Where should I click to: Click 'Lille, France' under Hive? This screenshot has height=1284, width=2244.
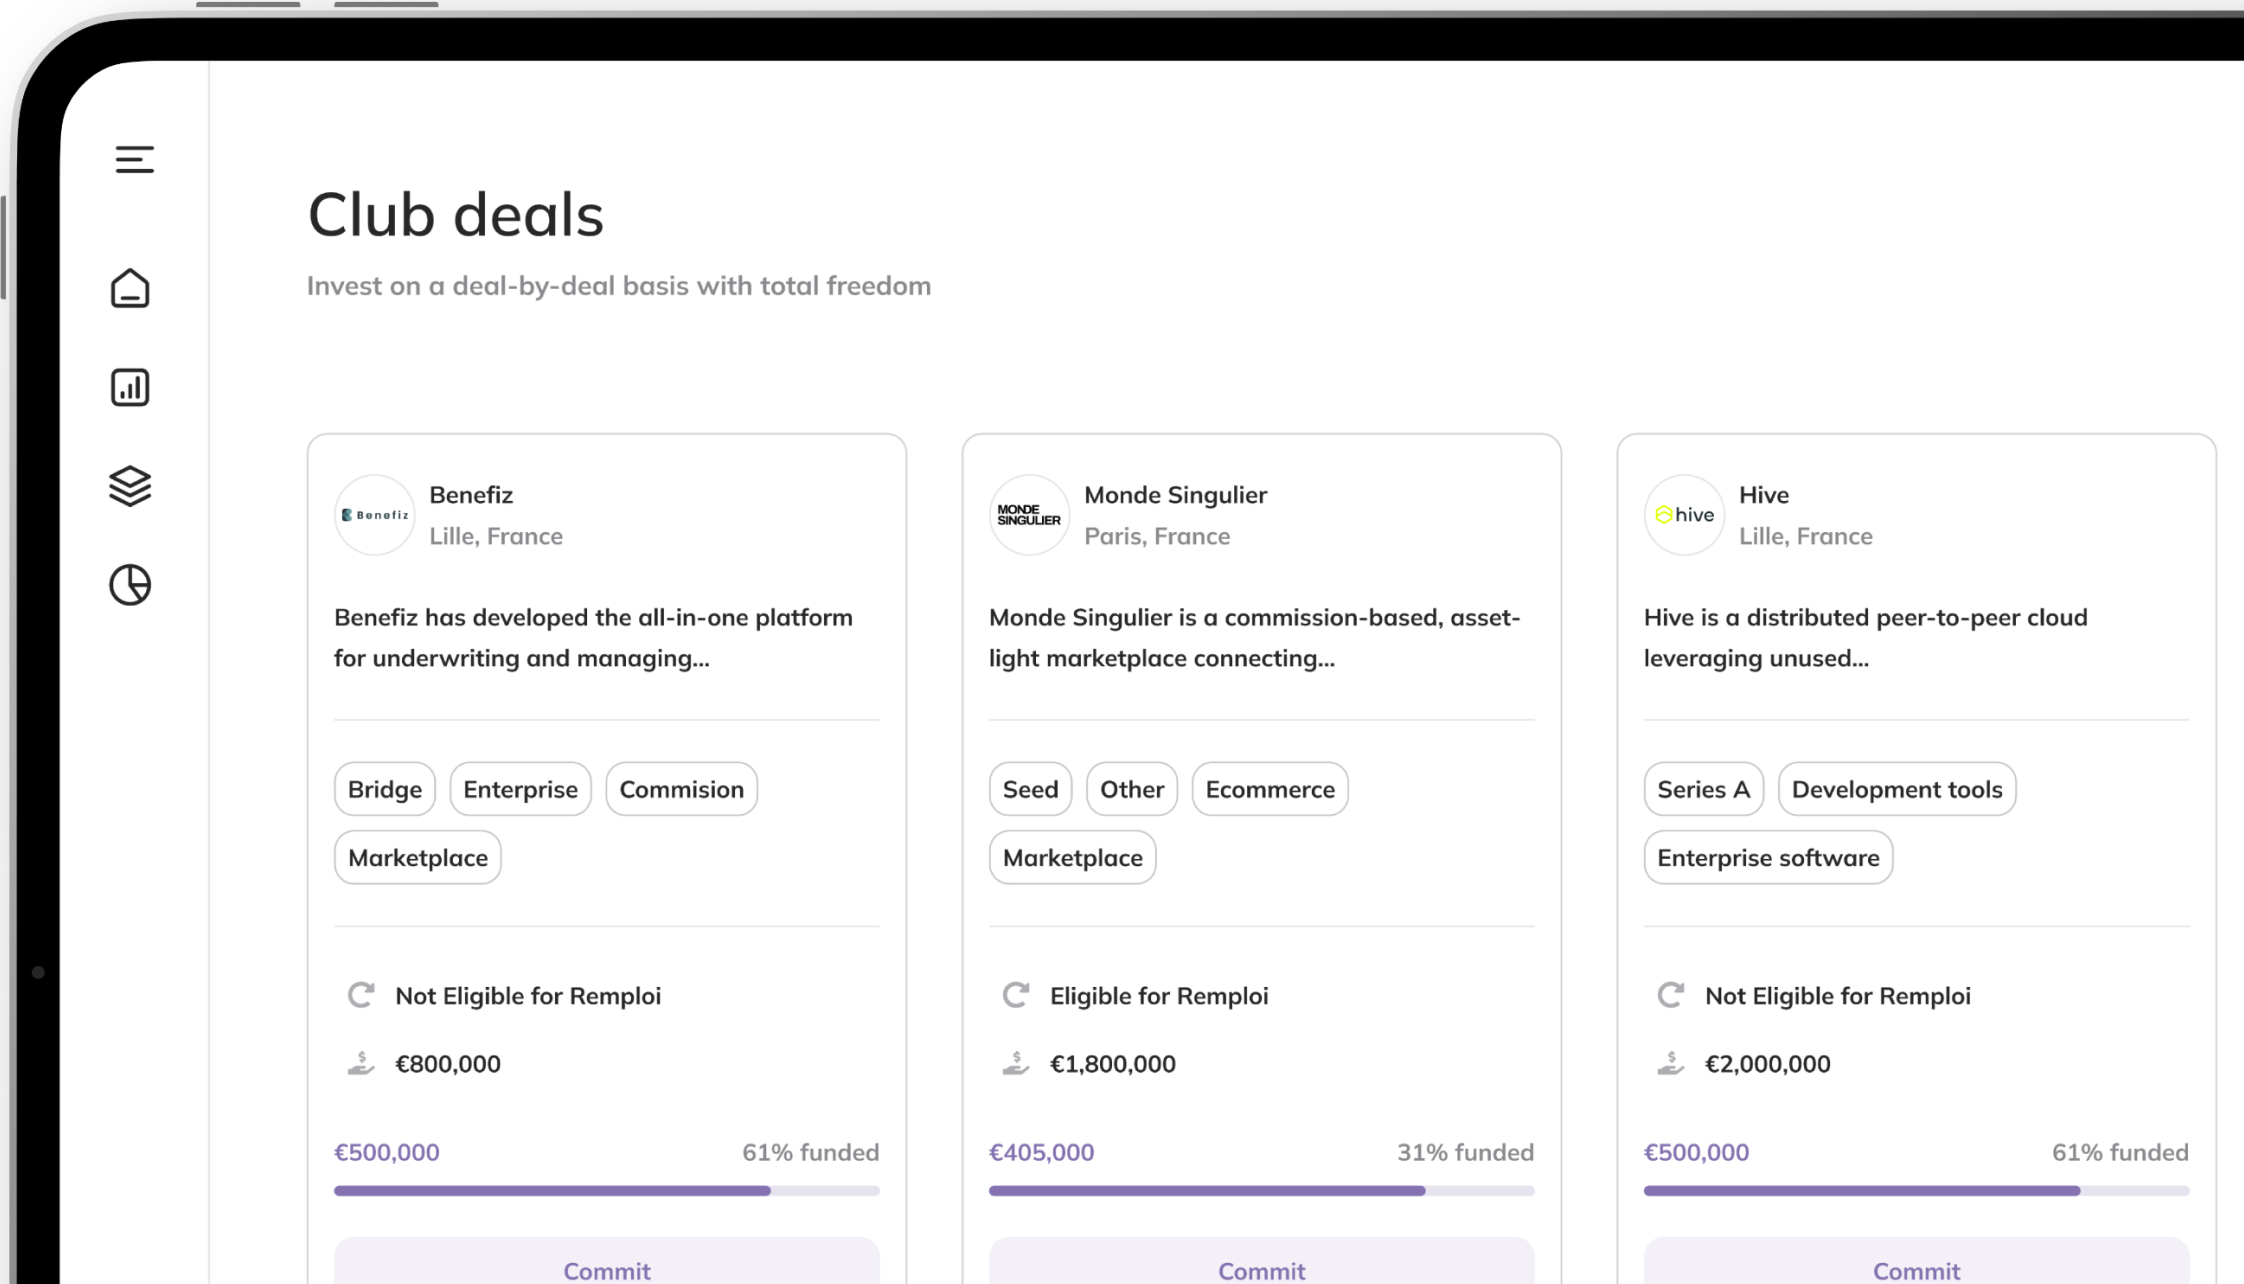coord(1806,536)
